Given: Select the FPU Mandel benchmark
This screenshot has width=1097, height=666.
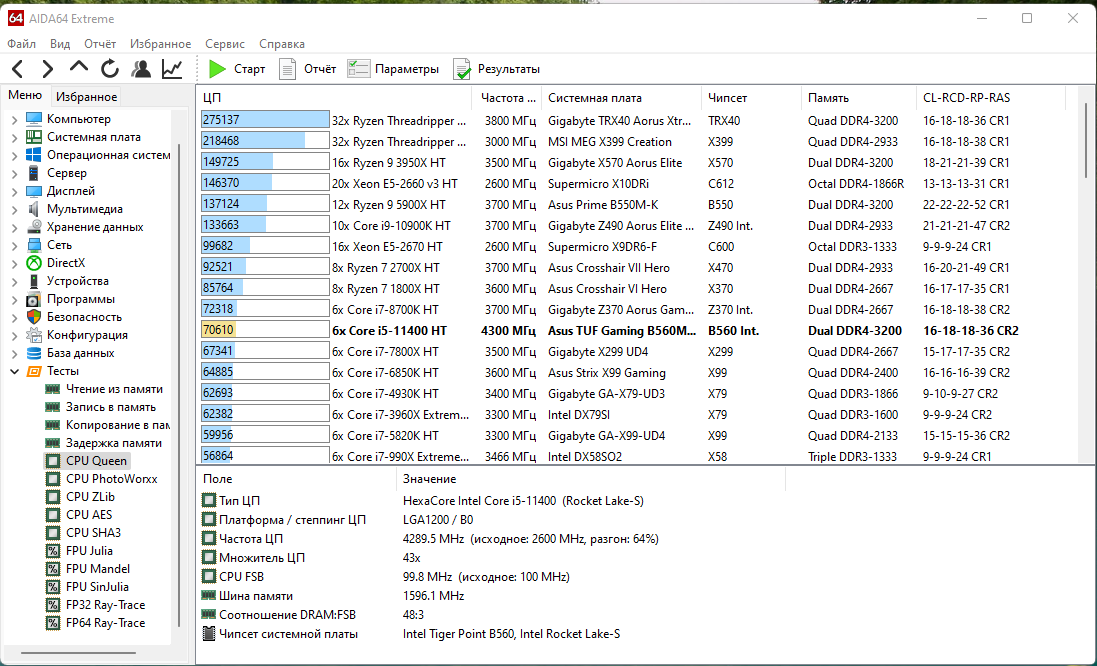Looking at the screenshot, I should click(x=87, y=569).
